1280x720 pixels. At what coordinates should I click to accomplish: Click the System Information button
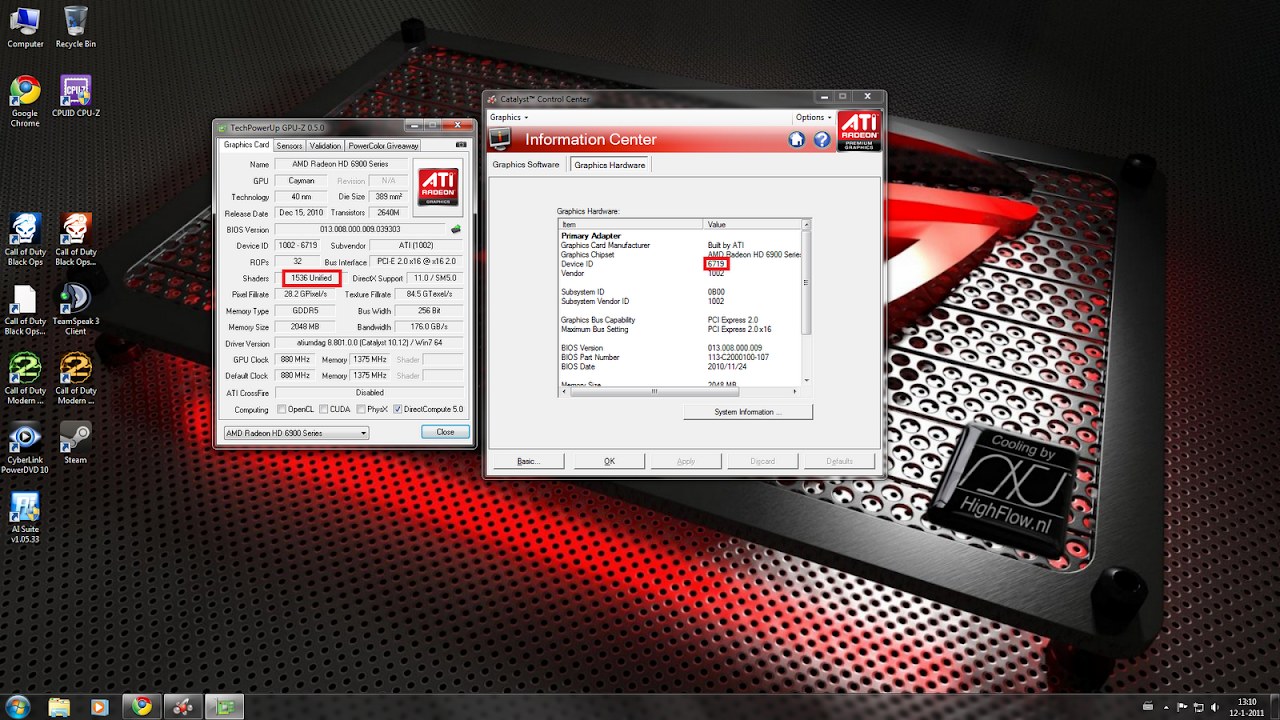click(748, 412)
